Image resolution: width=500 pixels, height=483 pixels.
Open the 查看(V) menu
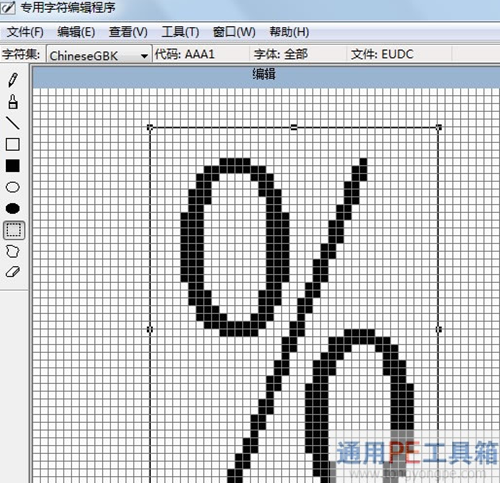128,32
